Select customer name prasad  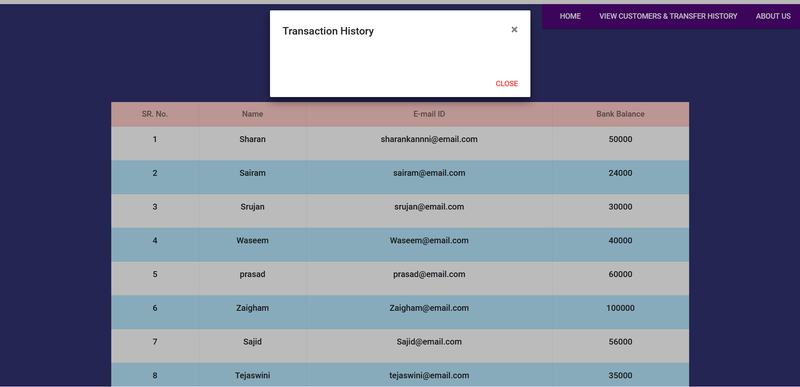[x=253, y=274]
